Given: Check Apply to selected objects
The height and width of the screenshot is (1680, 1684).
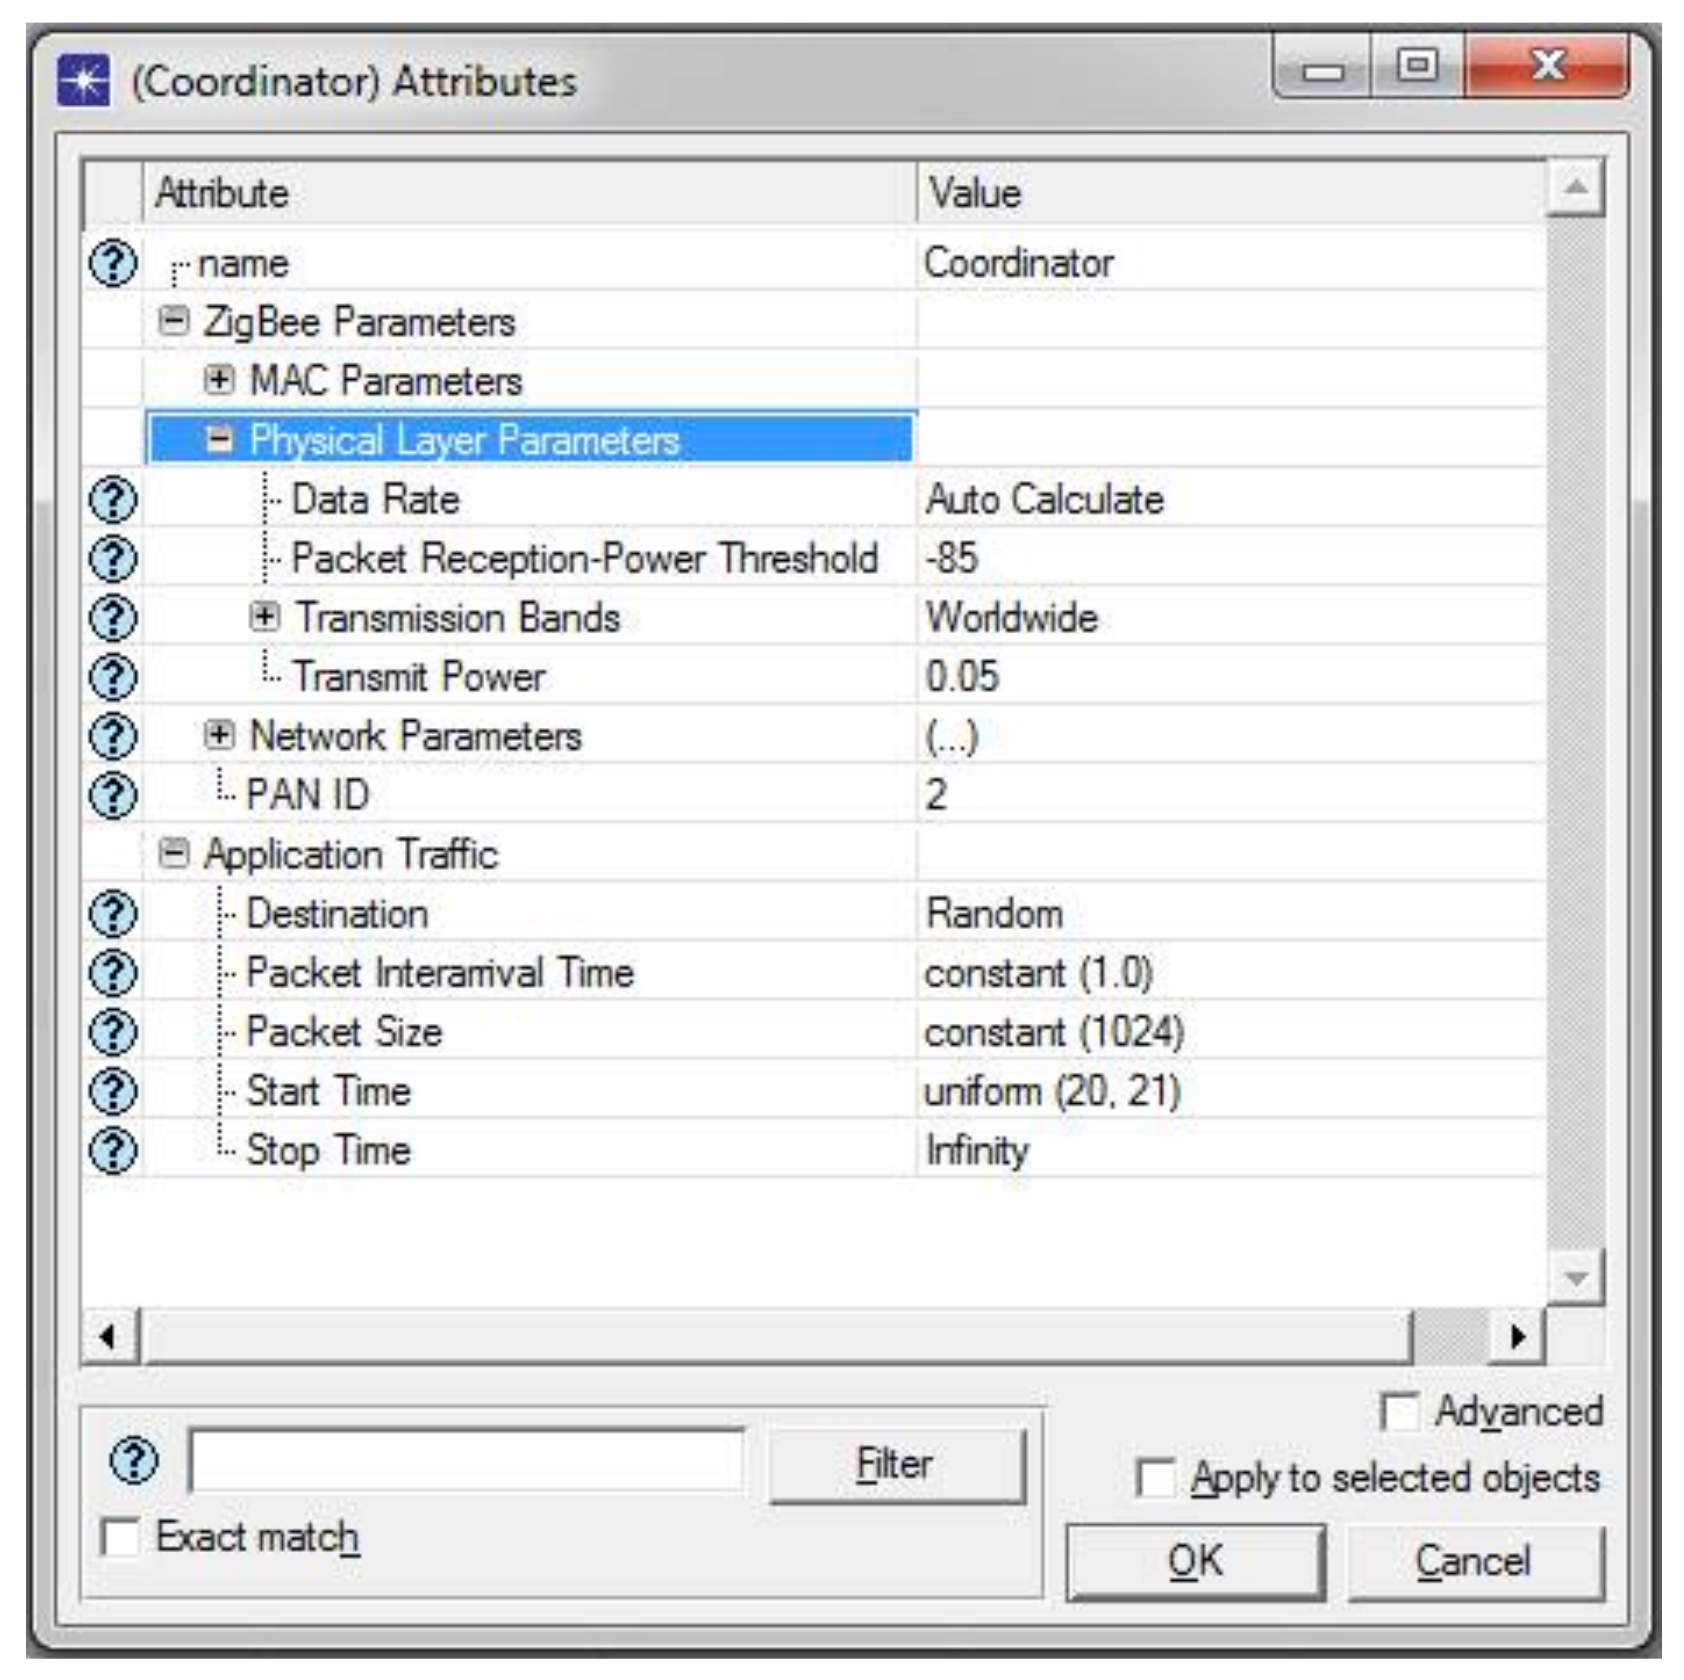Looking at the screenshot, I should click(1155, 1478).
